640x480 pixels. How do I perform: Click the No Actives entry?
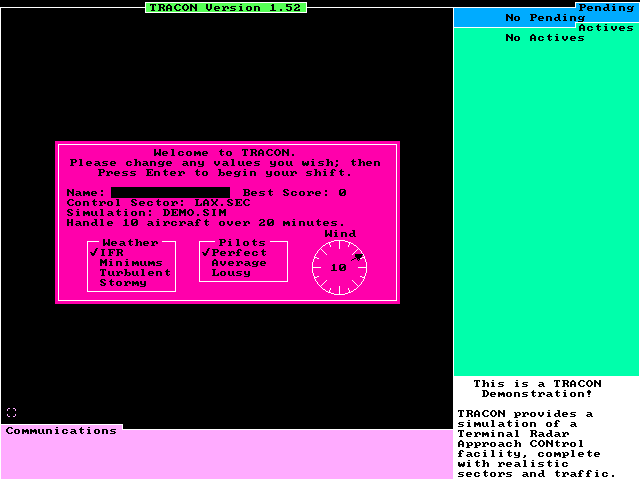pos(545,38)
